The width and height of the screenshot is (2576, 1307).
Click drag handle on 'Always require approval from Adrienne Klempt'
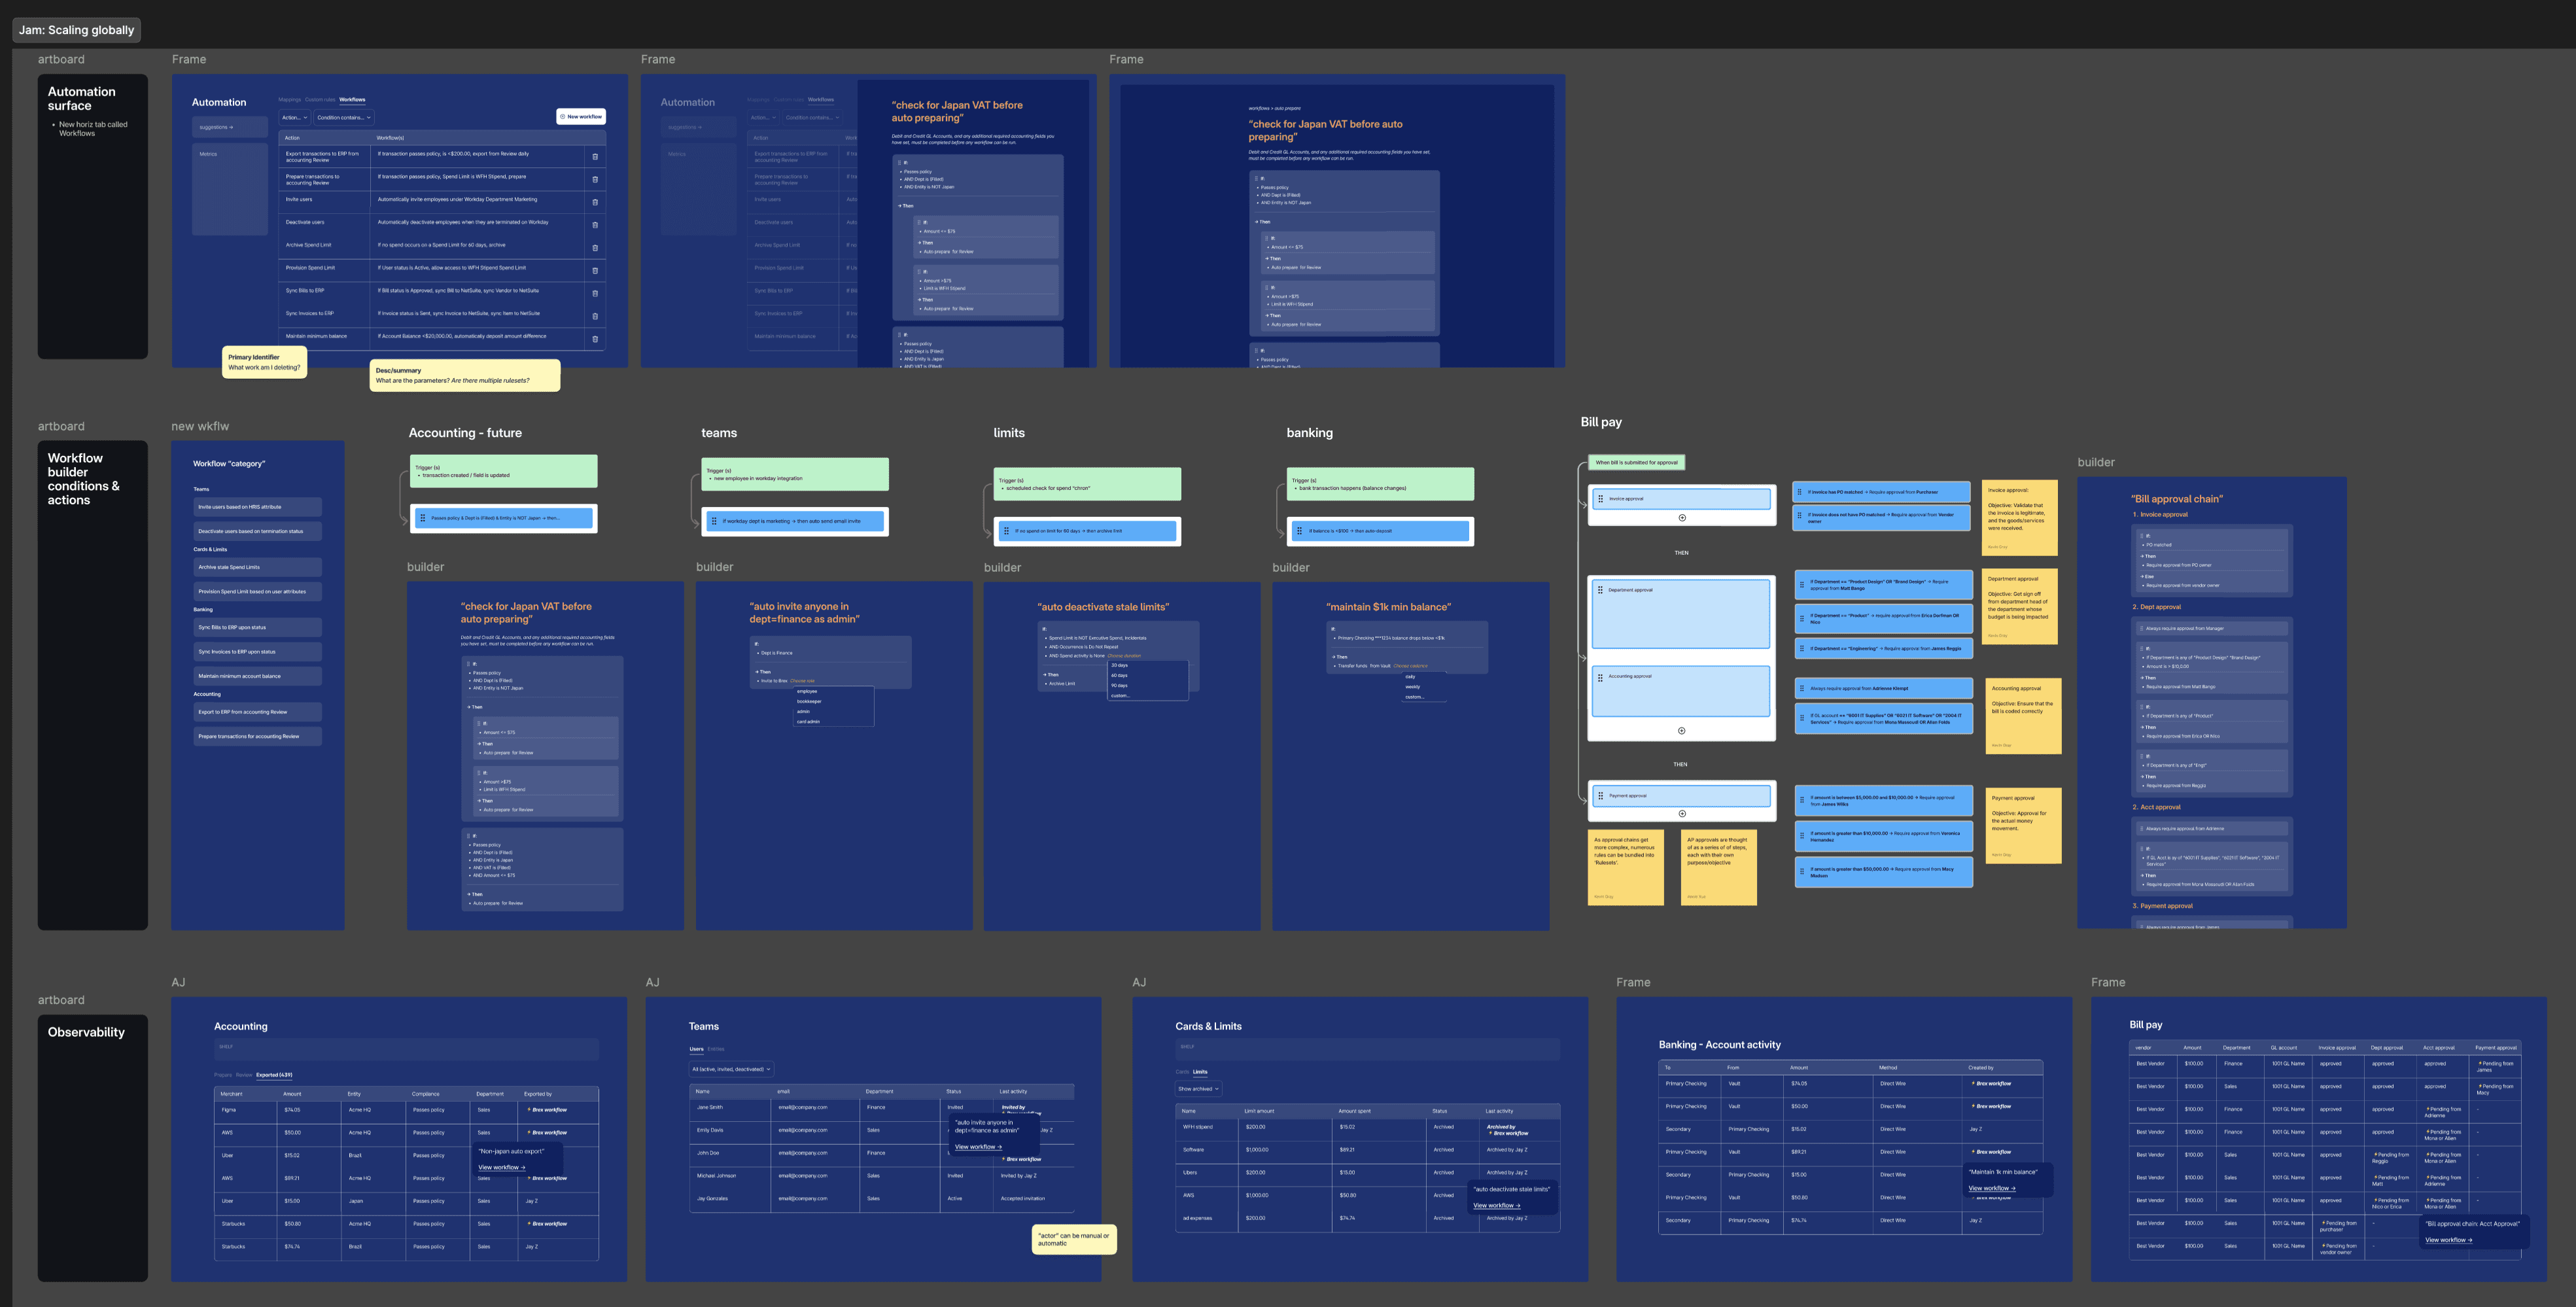pyautogui.click(x=1801, y=688)
